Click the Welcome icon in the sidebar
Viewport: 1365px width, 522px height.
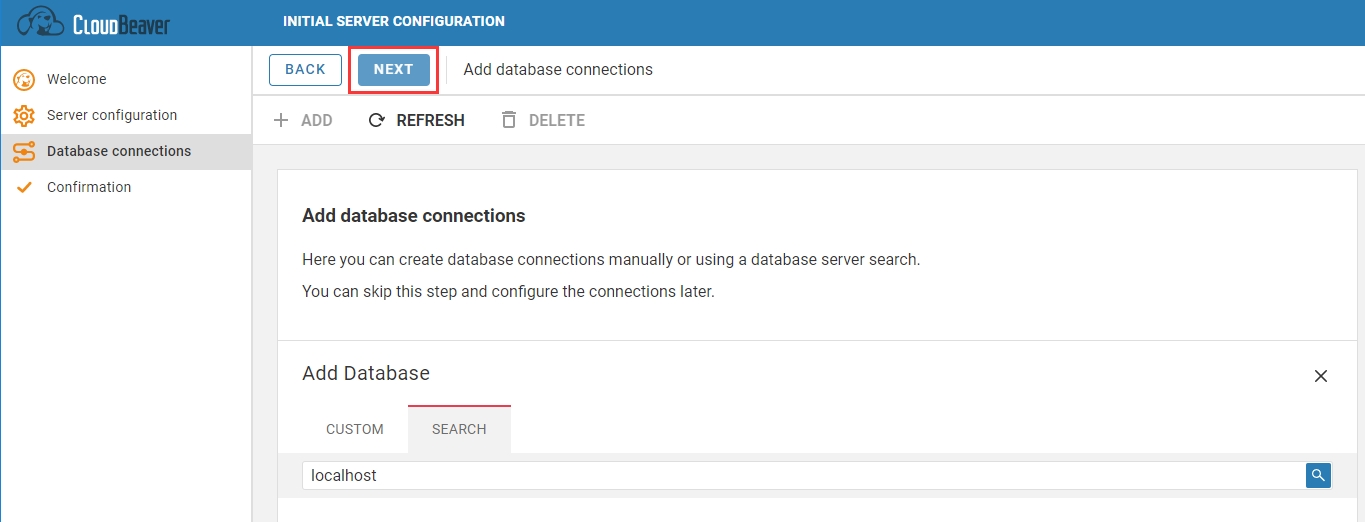pyautogui.click(x=24, y=80)
